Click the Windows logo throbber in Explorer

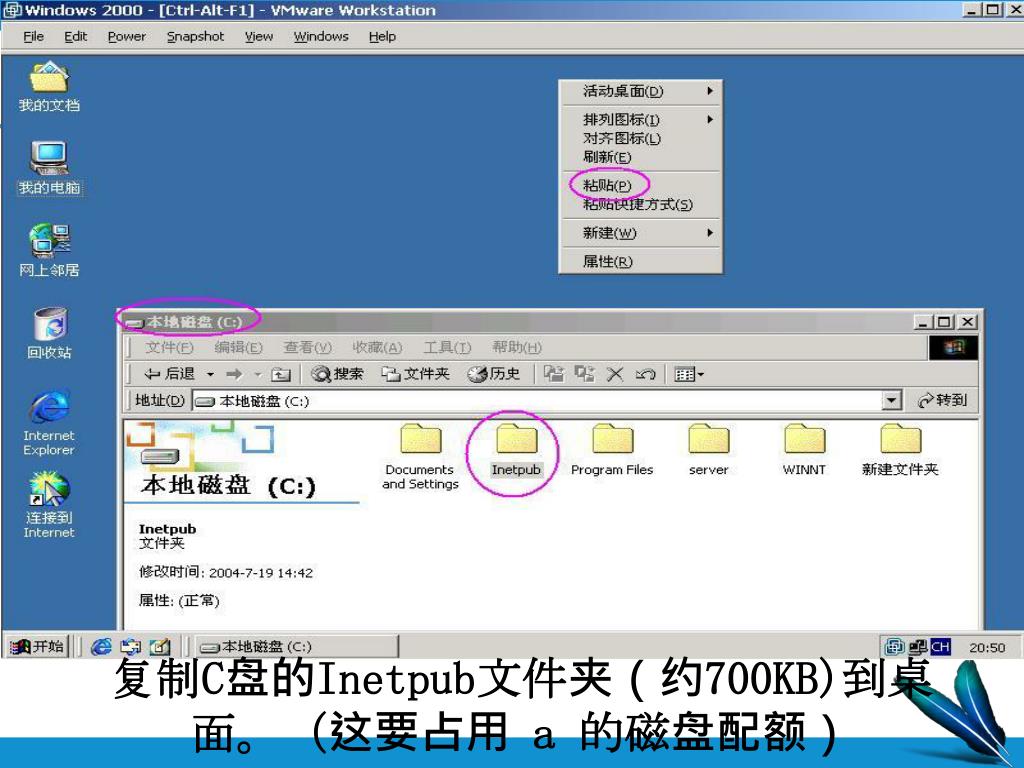tap(953, 347)
